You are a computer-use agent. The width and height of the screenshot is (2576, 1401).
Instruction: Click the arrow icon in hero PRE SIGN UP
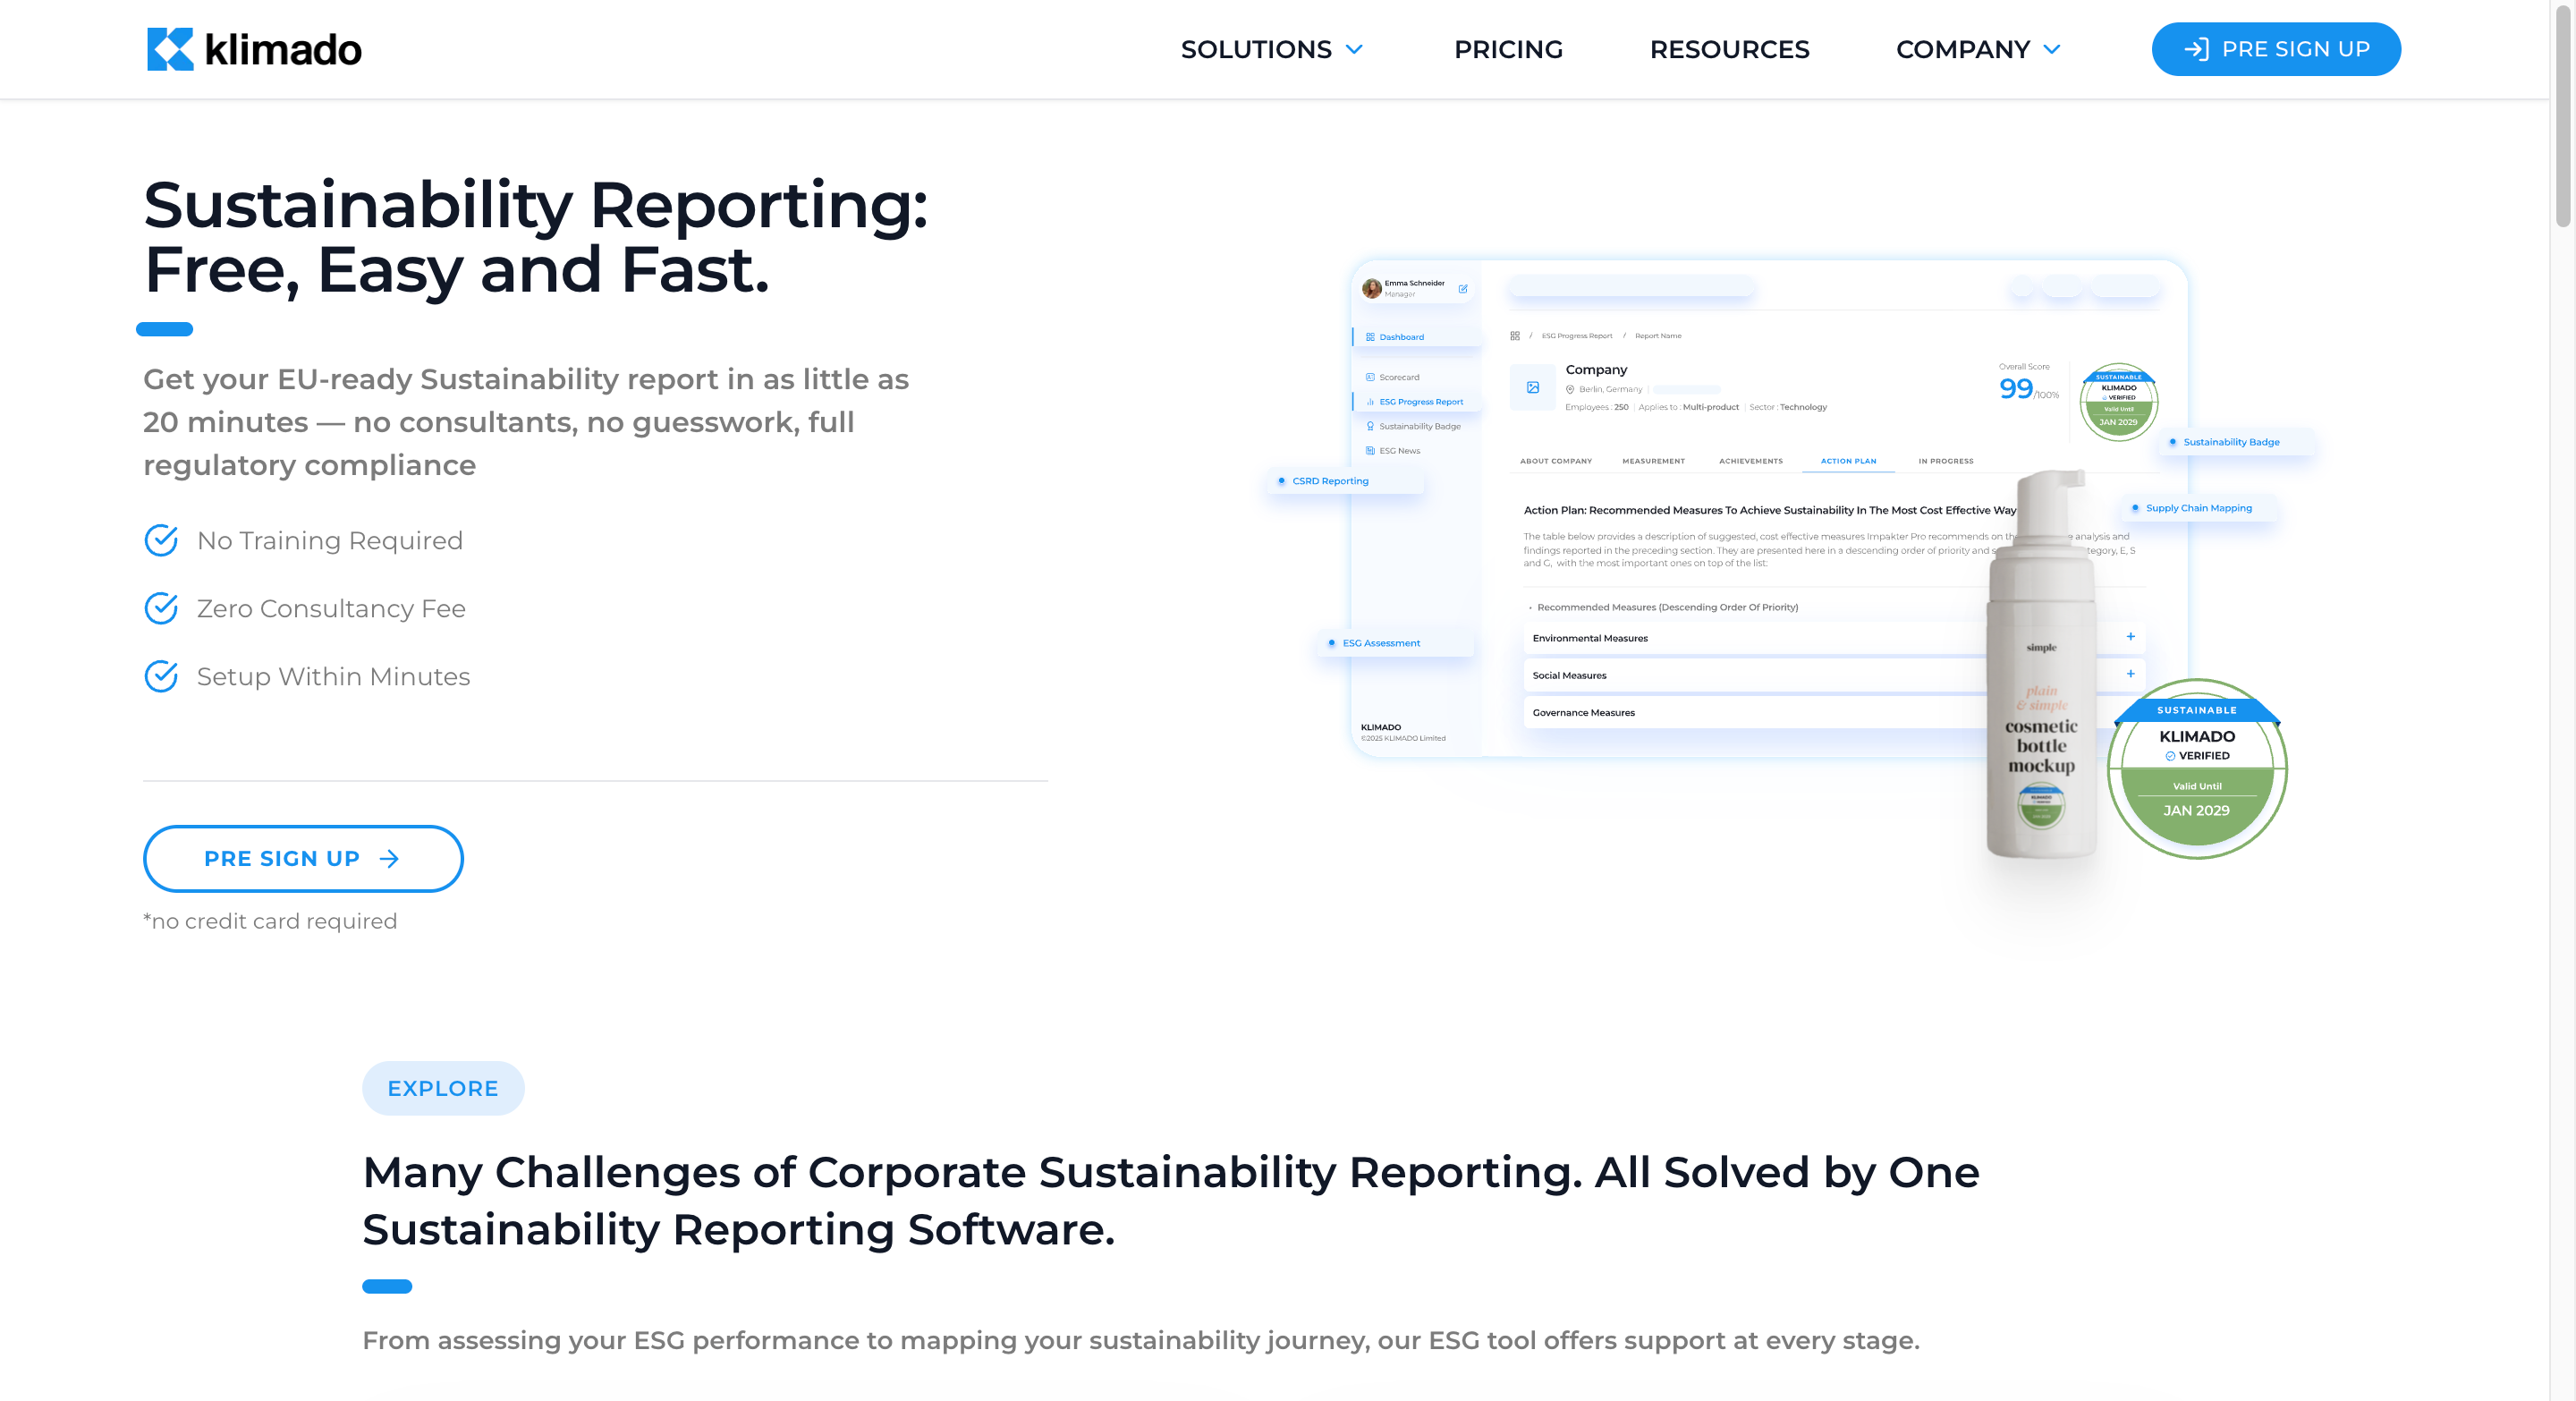[390, 858]
